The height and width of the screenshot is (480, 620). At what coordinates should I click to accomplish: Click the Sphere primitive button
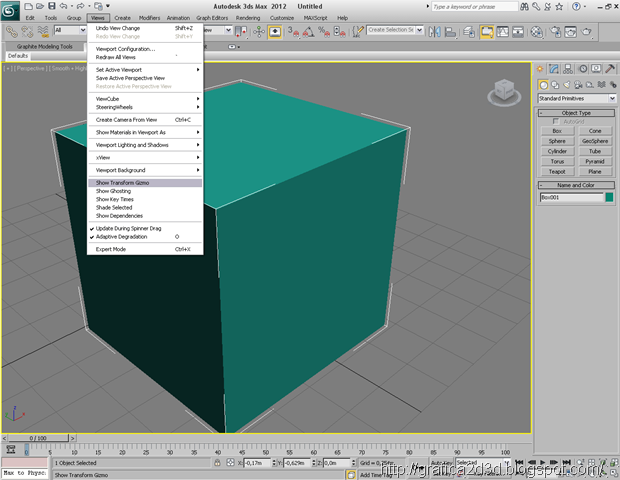coord(557,141)
